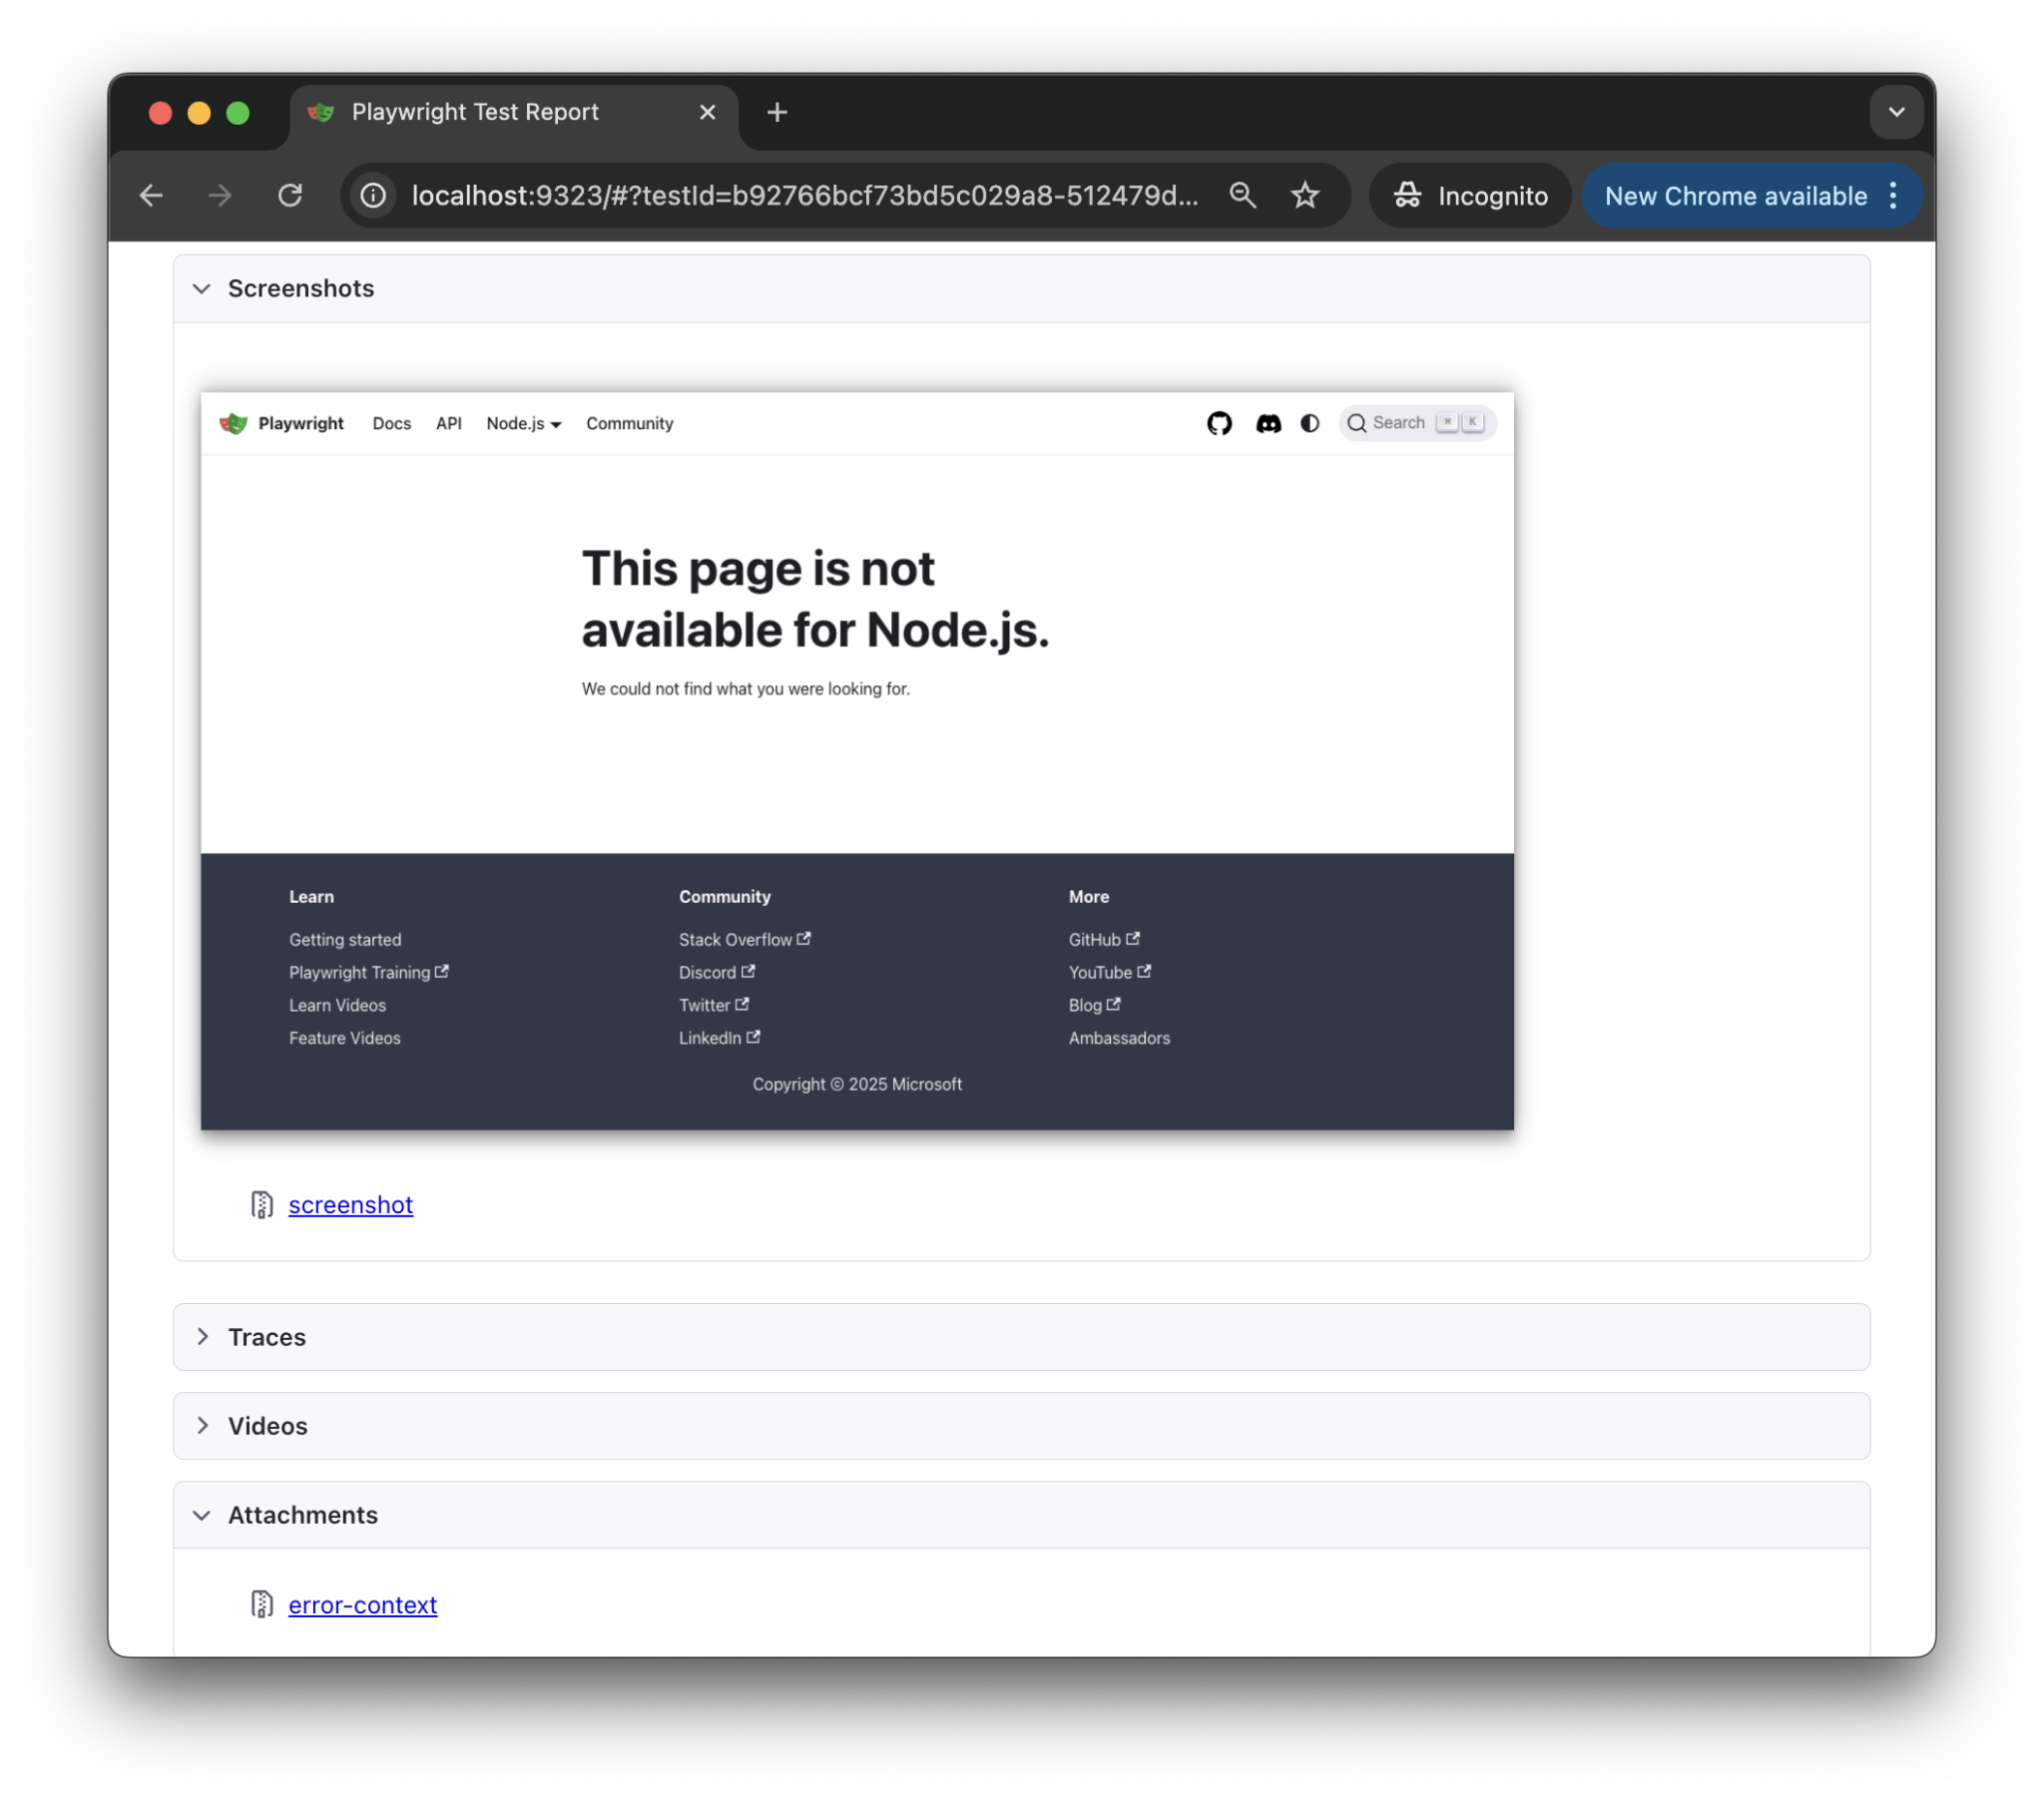Open the search box in the docs screenshot
Viewport: 2044px width, 1800px height.
1400,422
